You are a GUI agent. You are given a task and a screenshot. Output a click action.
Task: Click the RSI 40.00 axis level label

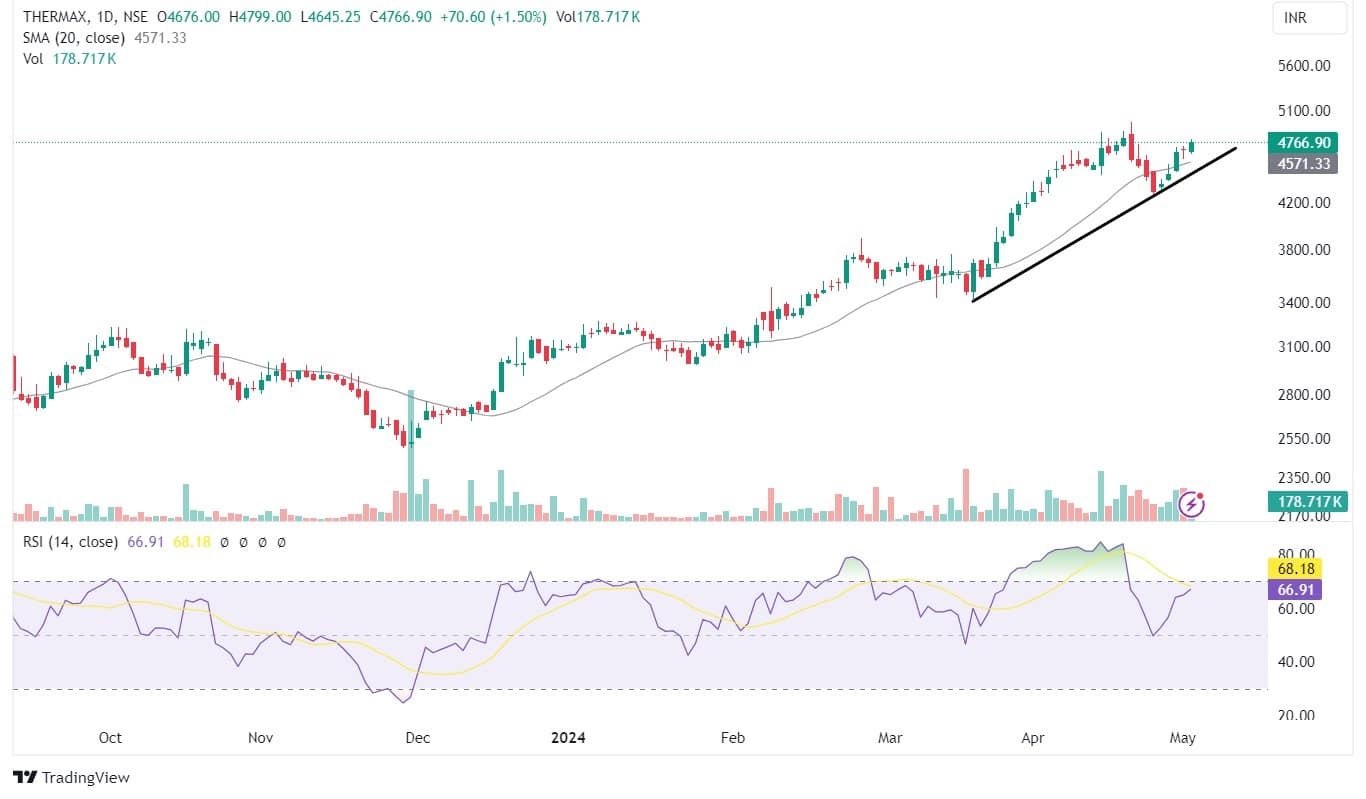[1298, 661]
